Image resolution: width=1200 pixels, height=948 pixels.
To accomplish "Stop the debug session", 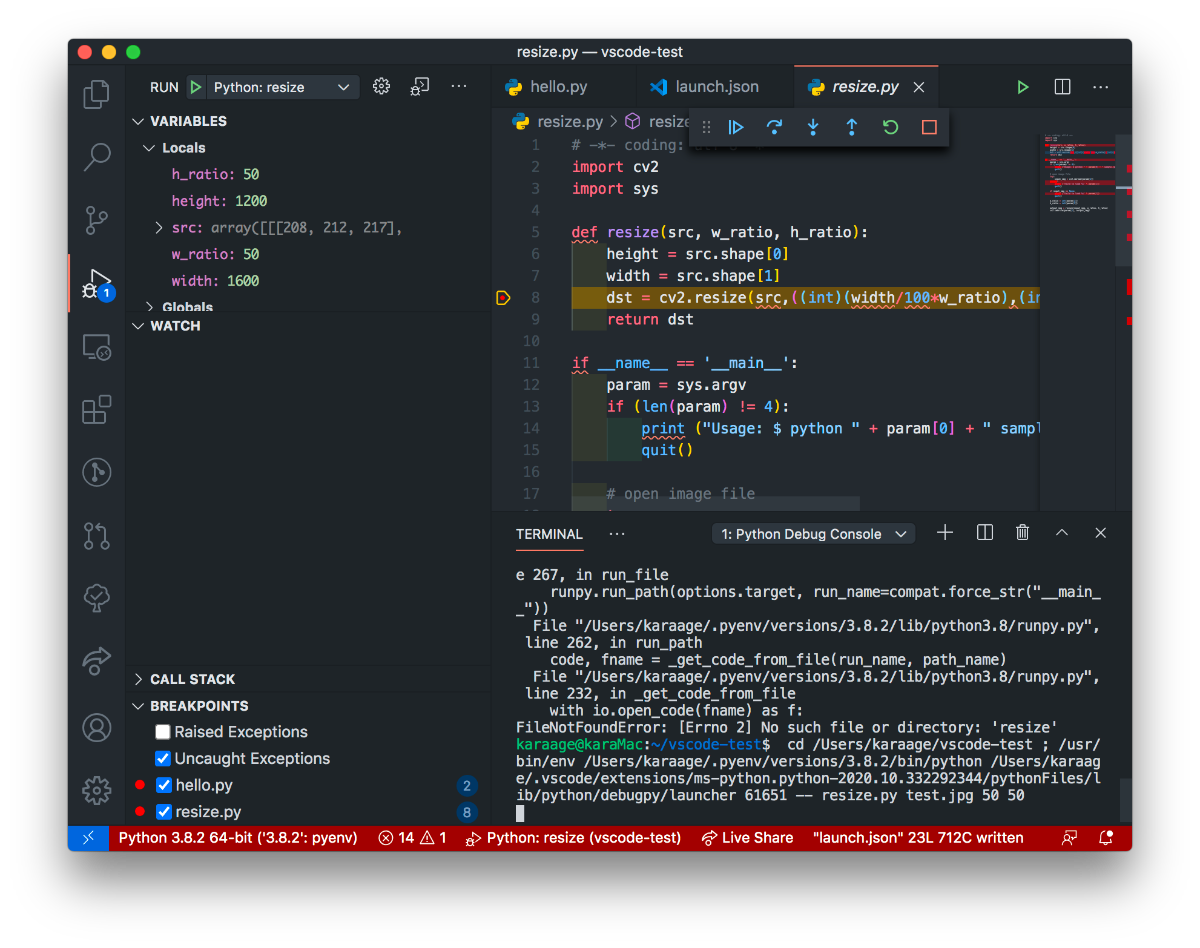I will tap(929, 127).
